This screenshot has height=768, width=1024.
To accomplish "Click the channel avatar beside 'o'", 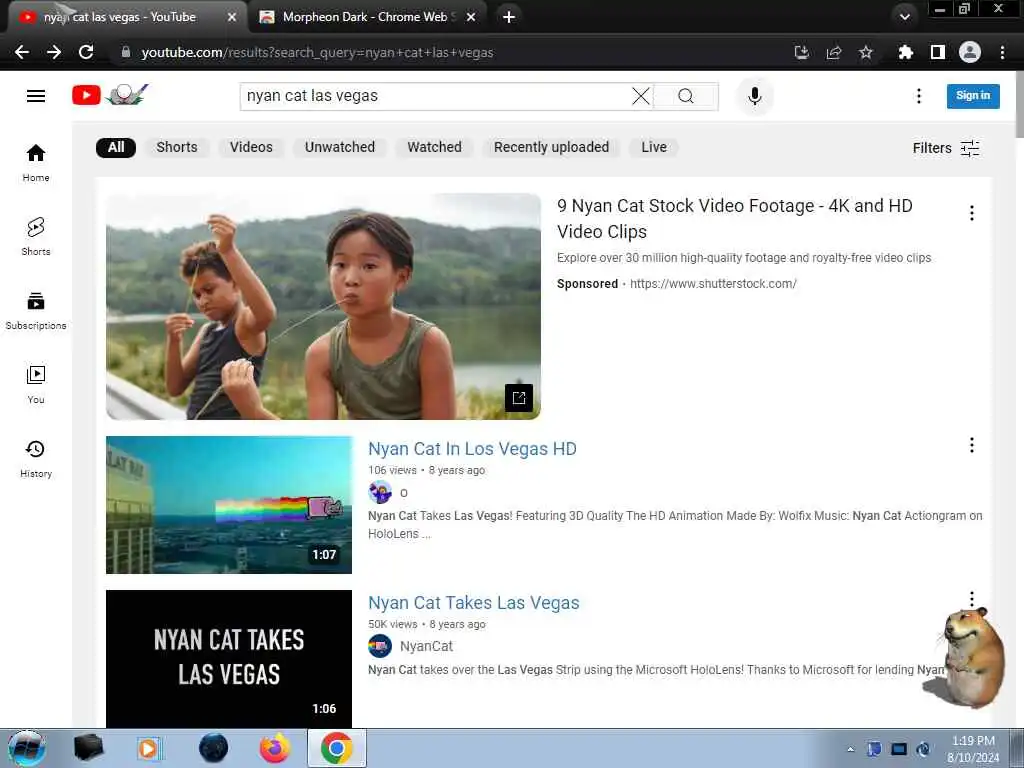I will 380,492.
